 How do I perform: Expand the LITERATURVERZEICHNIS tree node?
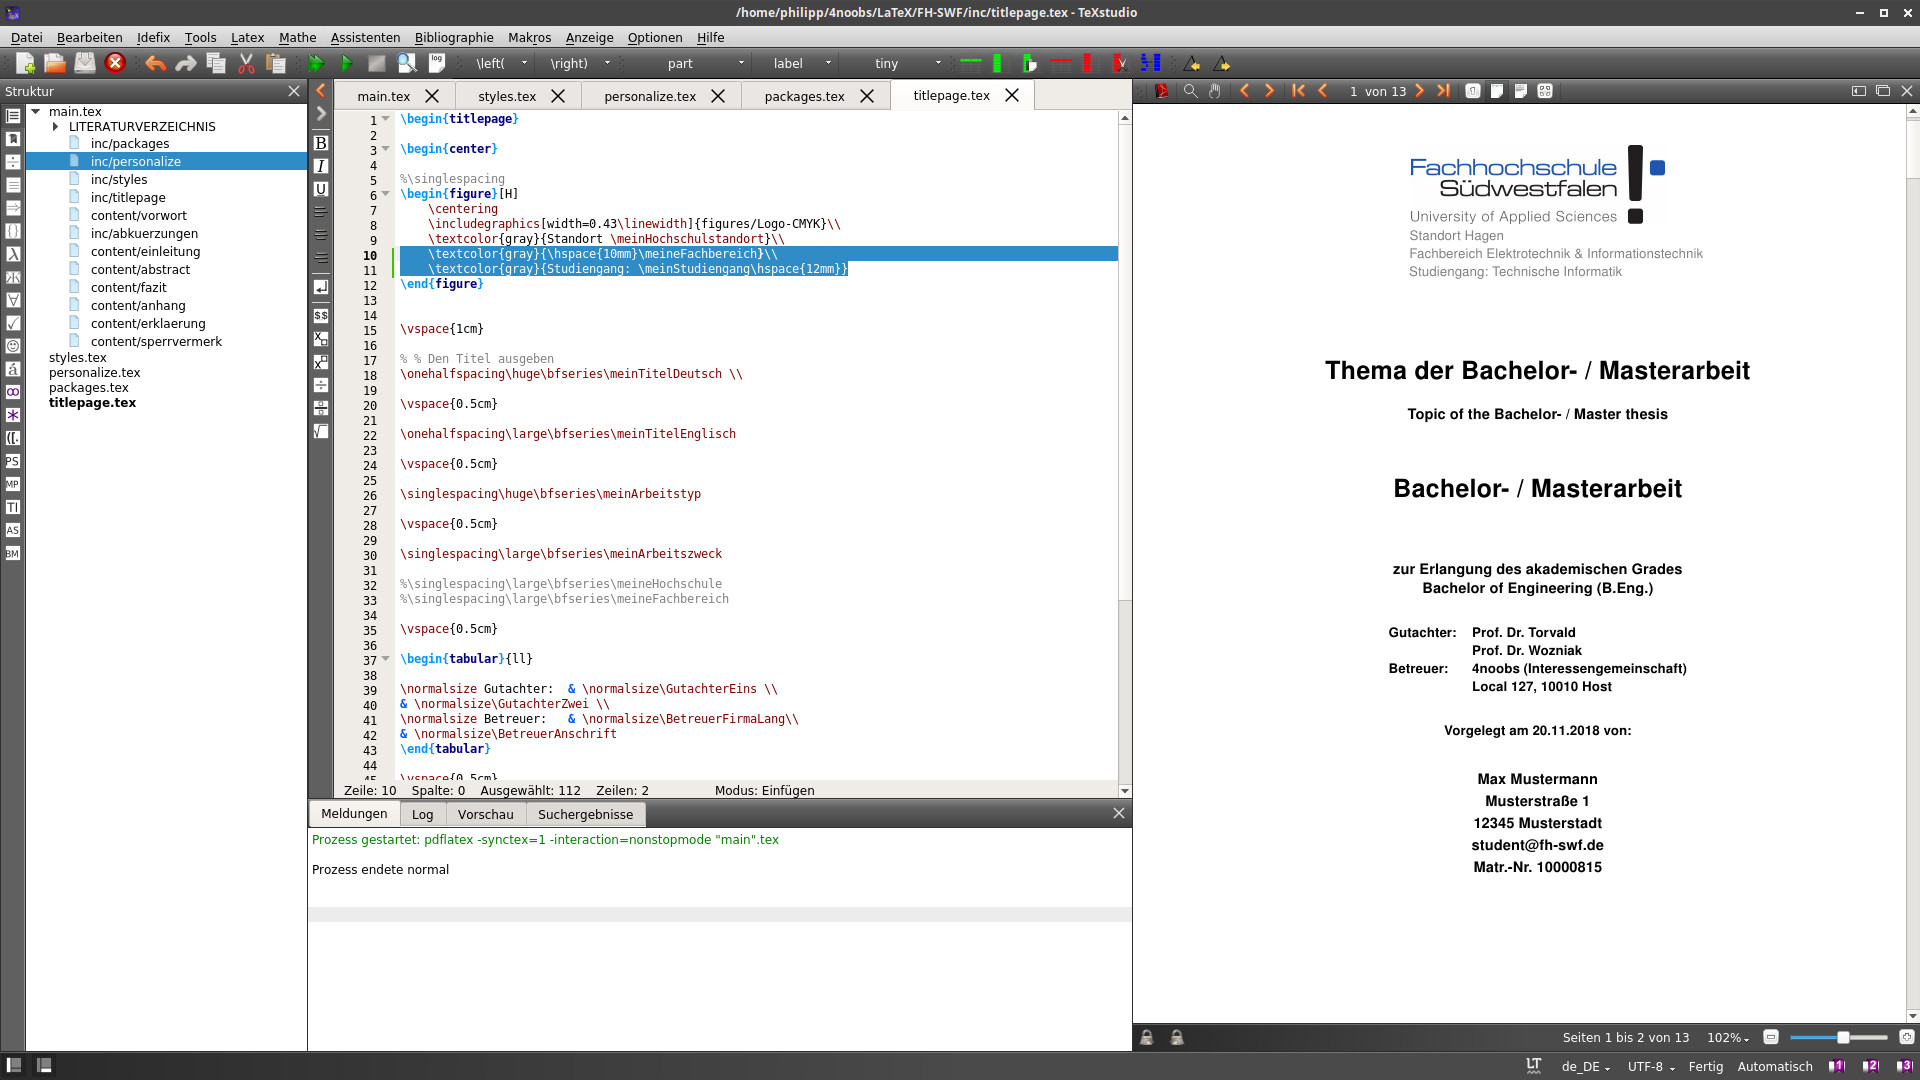(x=56, y=127)
